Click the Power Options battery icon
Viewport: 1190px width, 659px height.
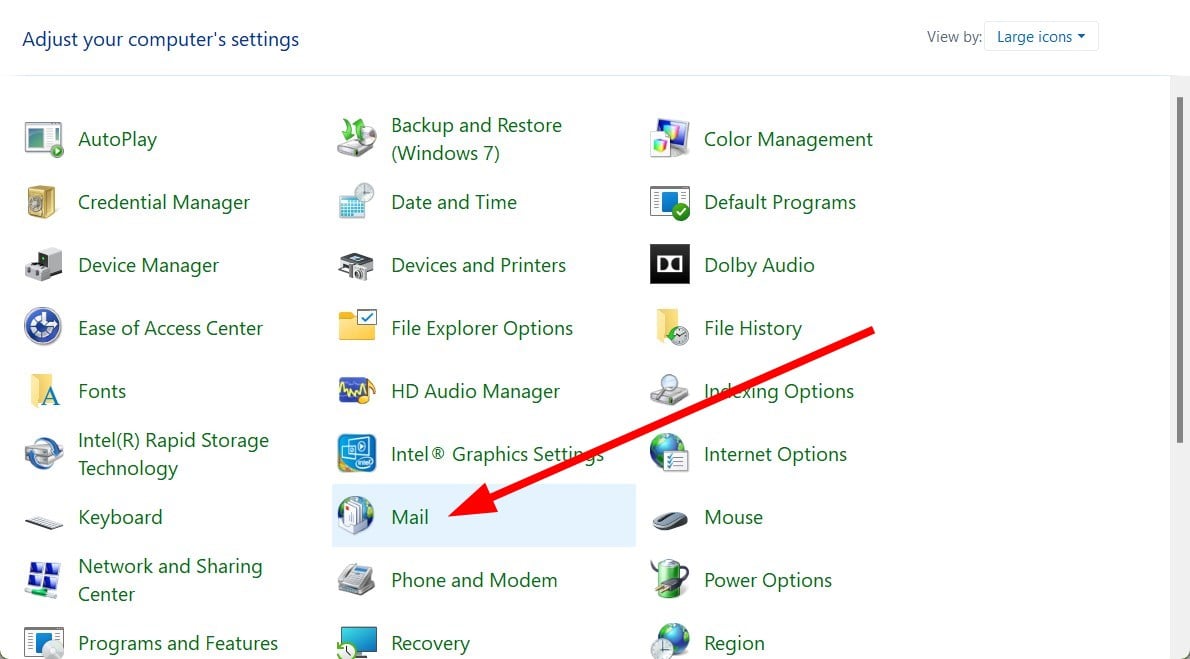(x=669, y=579)
